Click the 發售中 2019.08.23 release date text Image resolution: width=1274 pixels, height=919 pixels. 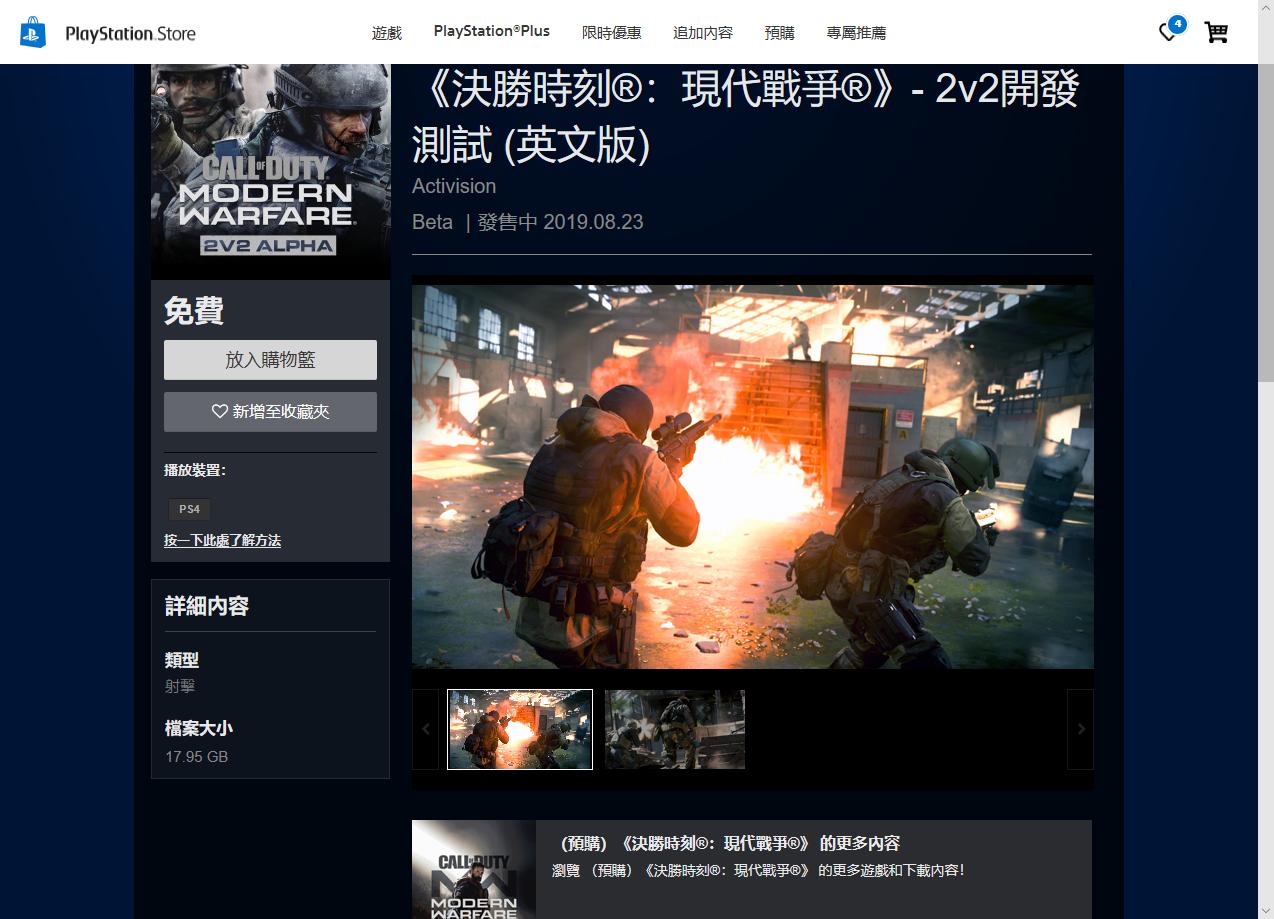[x=560, y=222]
